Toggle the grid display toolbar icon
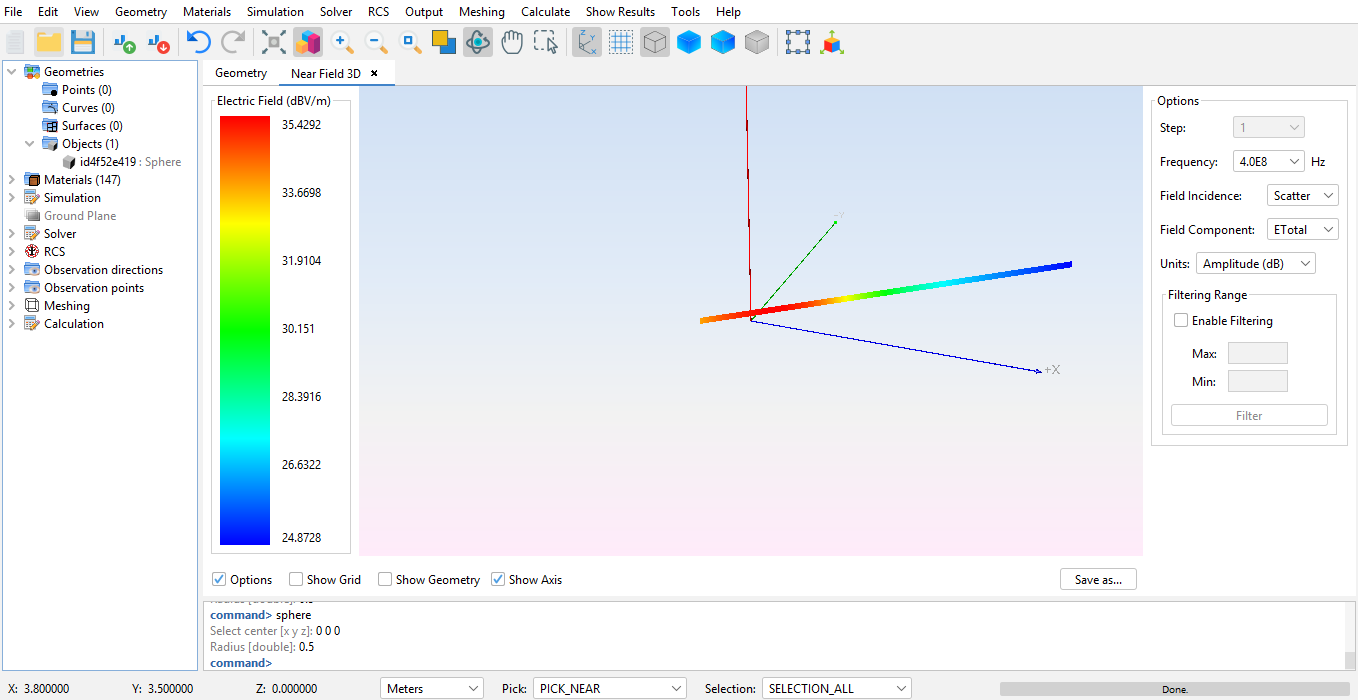This screenshot has height=700, width=1358. pyautogui.click(x=621, y=42)
